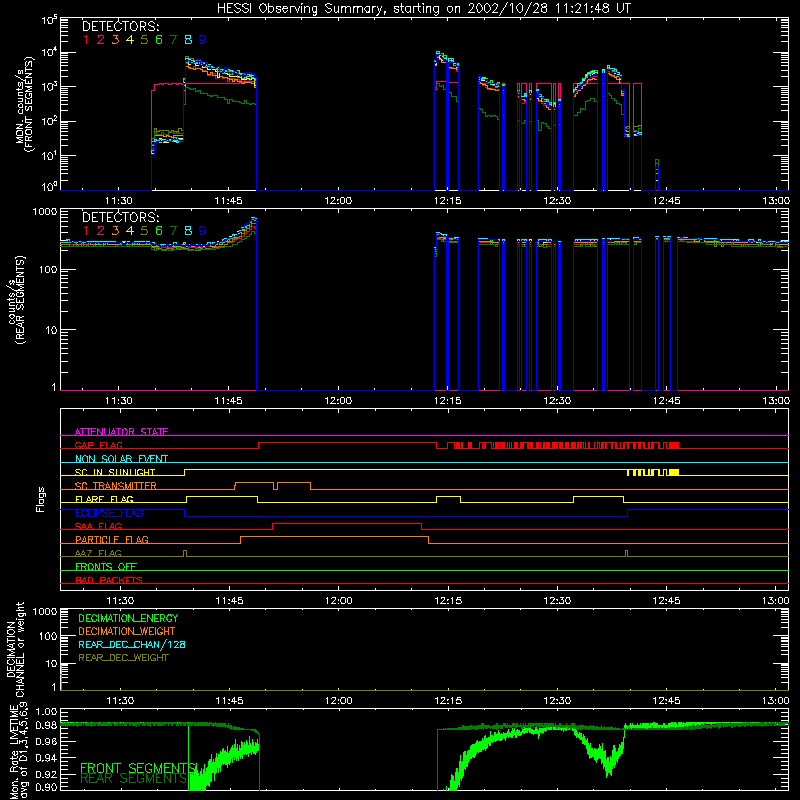
Task: Click the BAD PACKETS flag label
Action: point(109,580)
